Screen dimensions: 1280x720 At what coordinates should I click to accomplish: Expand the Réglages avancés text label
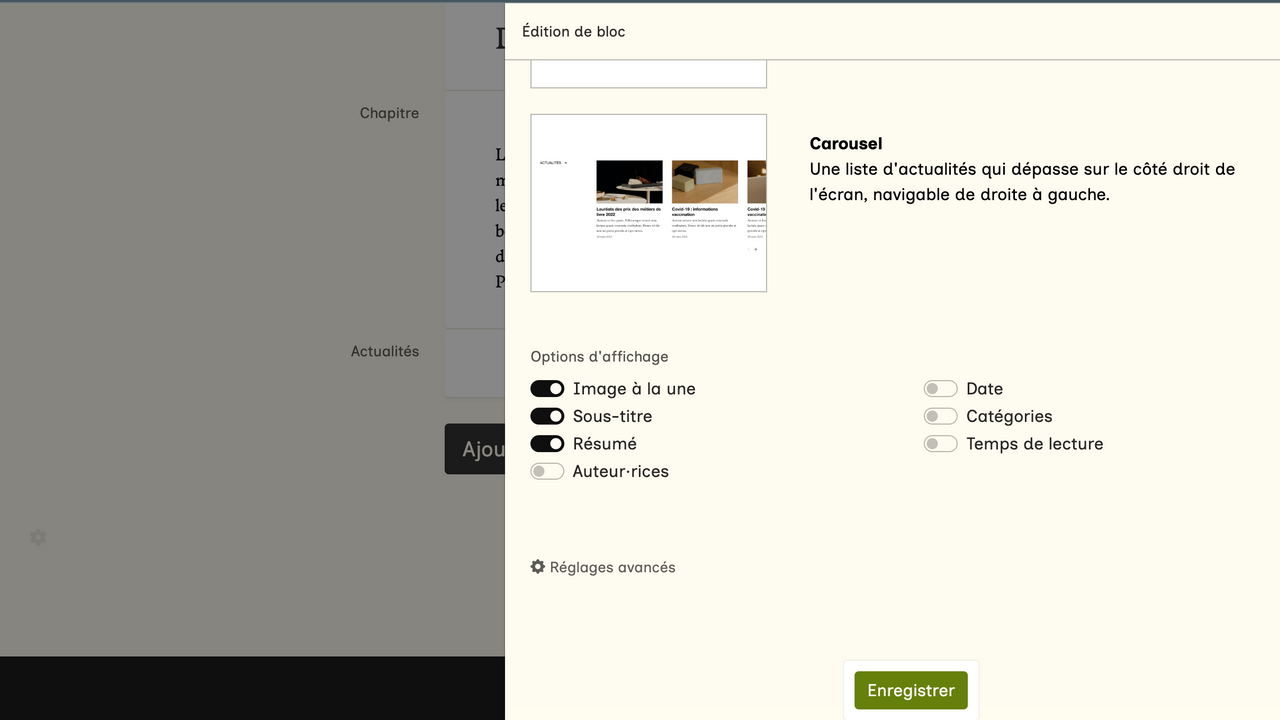pyautogui.click(x=612, y=567)
